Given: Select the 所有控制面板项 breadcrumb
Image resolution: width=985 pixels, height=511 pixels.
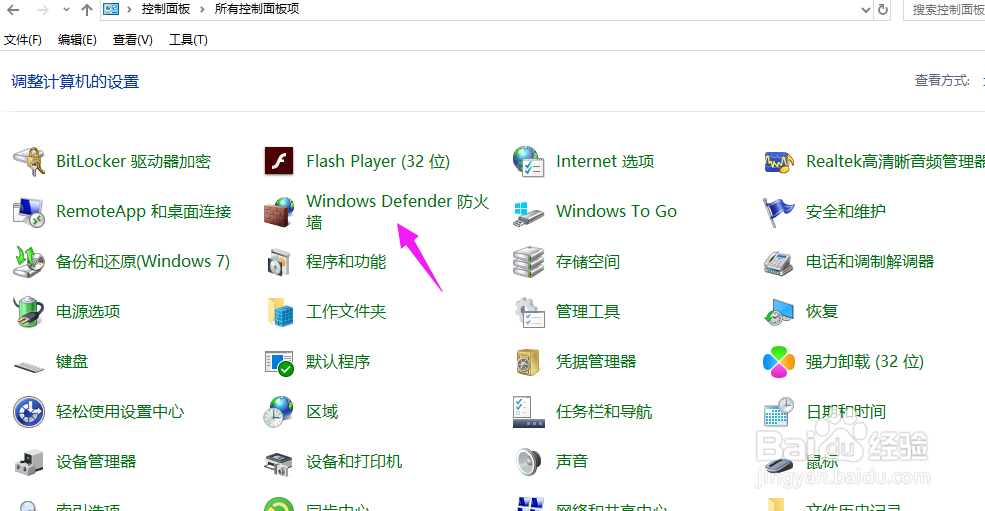Looking at the screenshot, I should pos(256,9).
